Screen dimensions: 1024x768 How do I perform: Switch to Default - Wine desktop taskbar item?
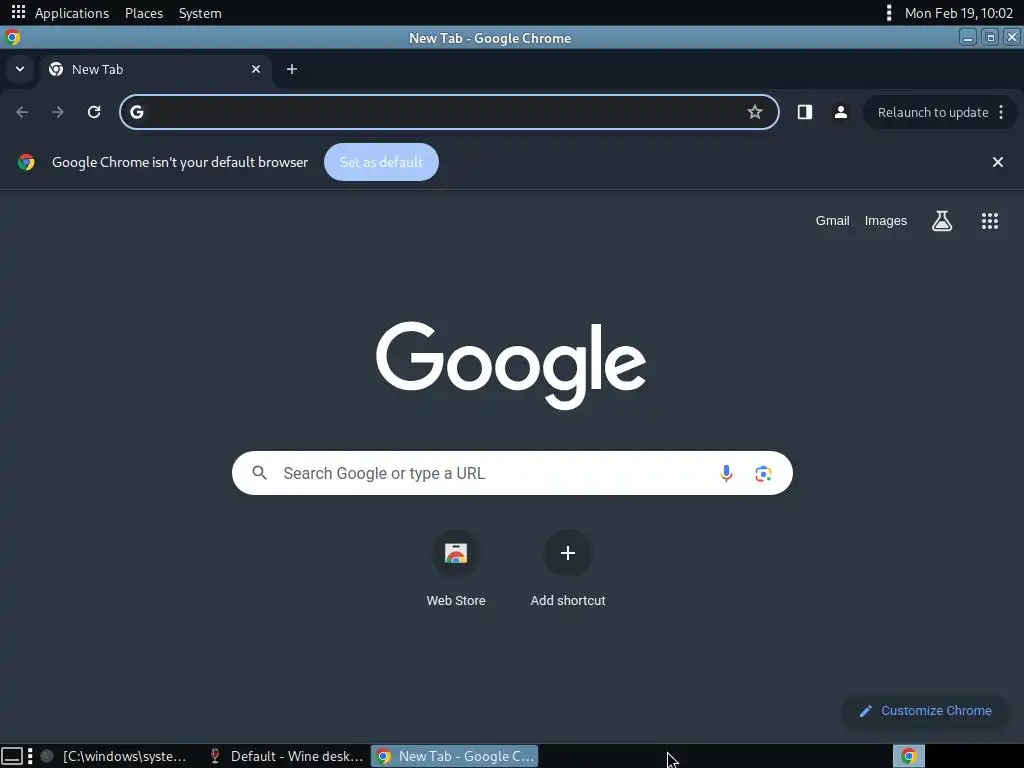[x=285, y=756]
